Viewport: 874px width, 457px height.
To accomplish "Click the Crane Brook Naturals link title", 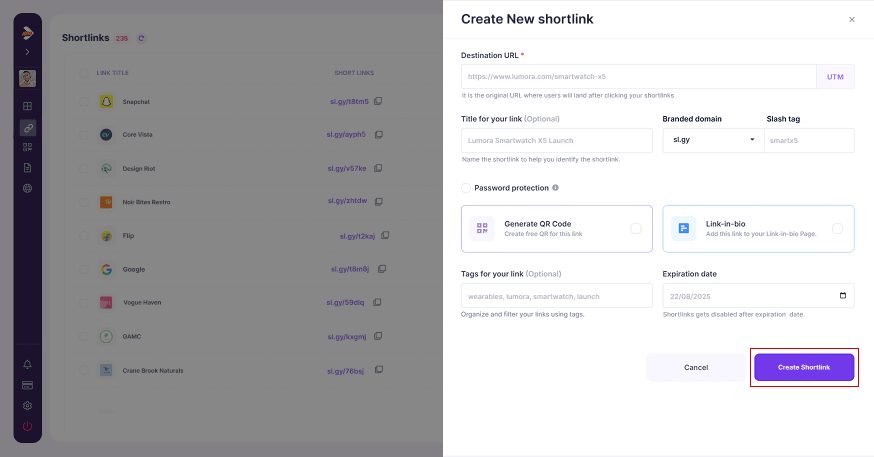I will coord(153,371).
